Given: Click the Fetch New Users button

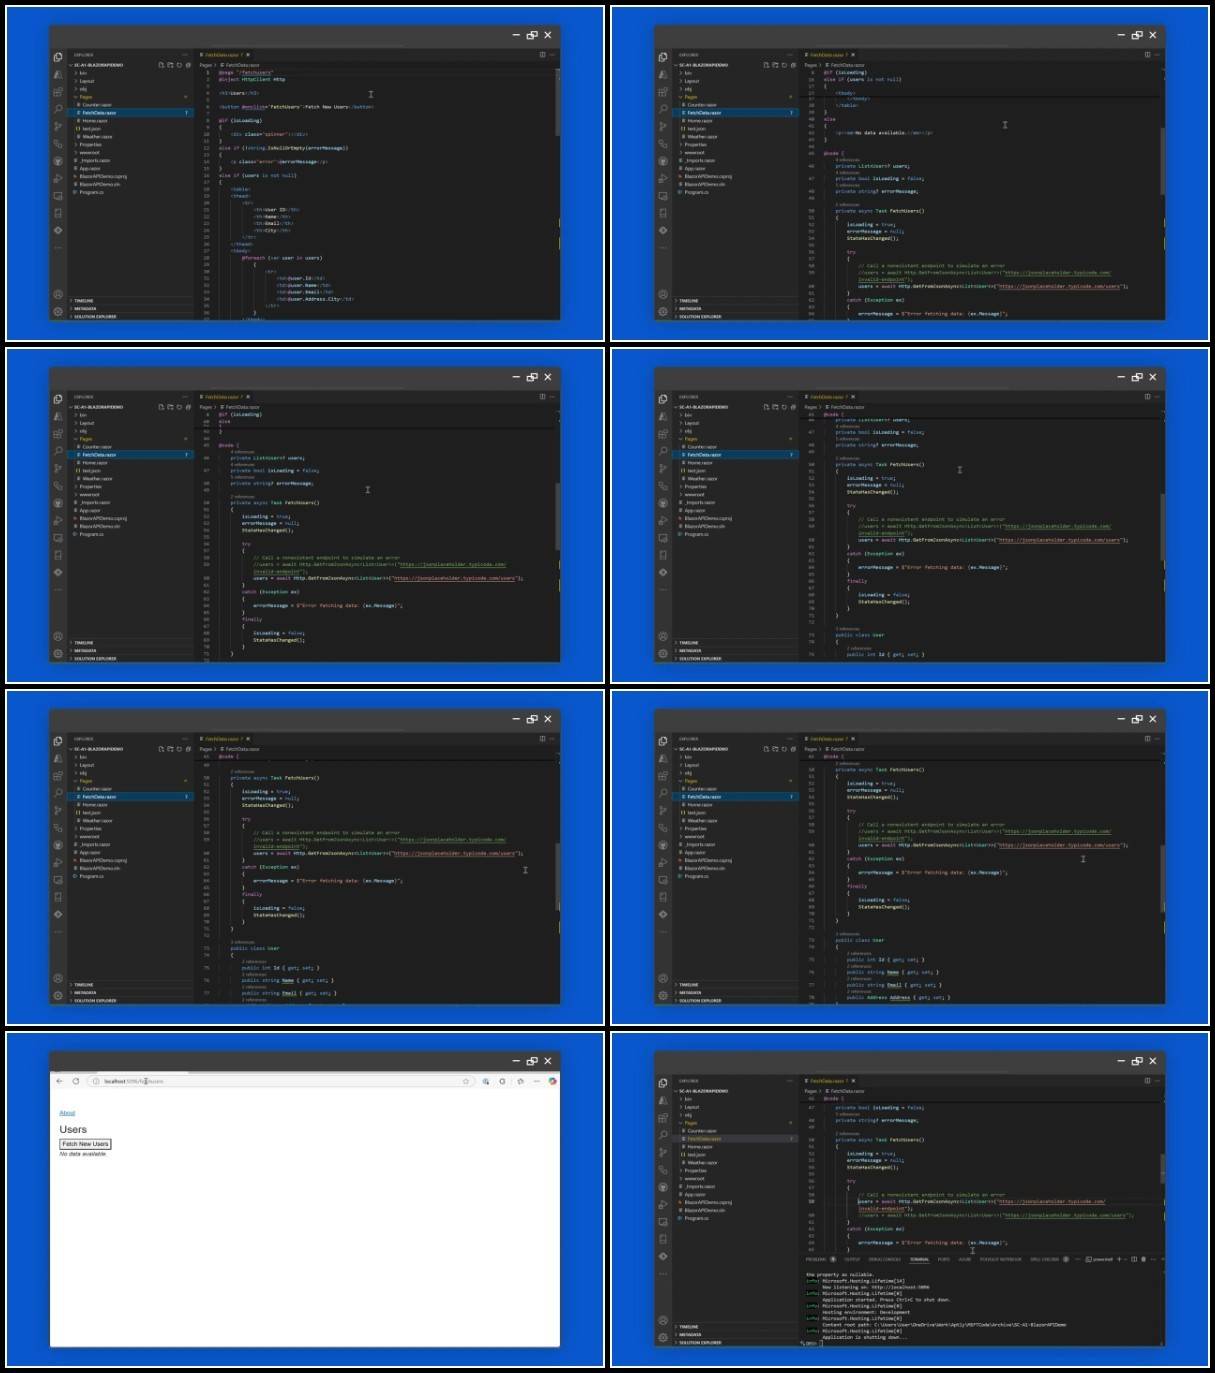Looking at the screenshot, I should coord(85,1144).
